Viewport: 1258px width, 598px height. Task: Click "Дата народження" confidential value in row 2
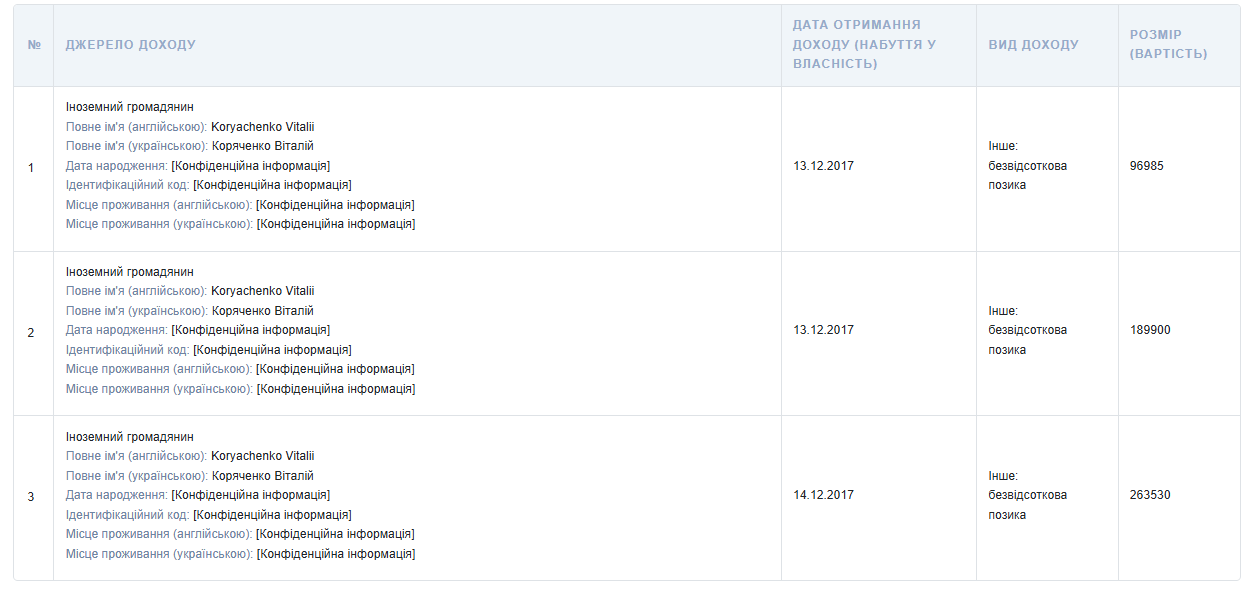[x=250, y=330]
